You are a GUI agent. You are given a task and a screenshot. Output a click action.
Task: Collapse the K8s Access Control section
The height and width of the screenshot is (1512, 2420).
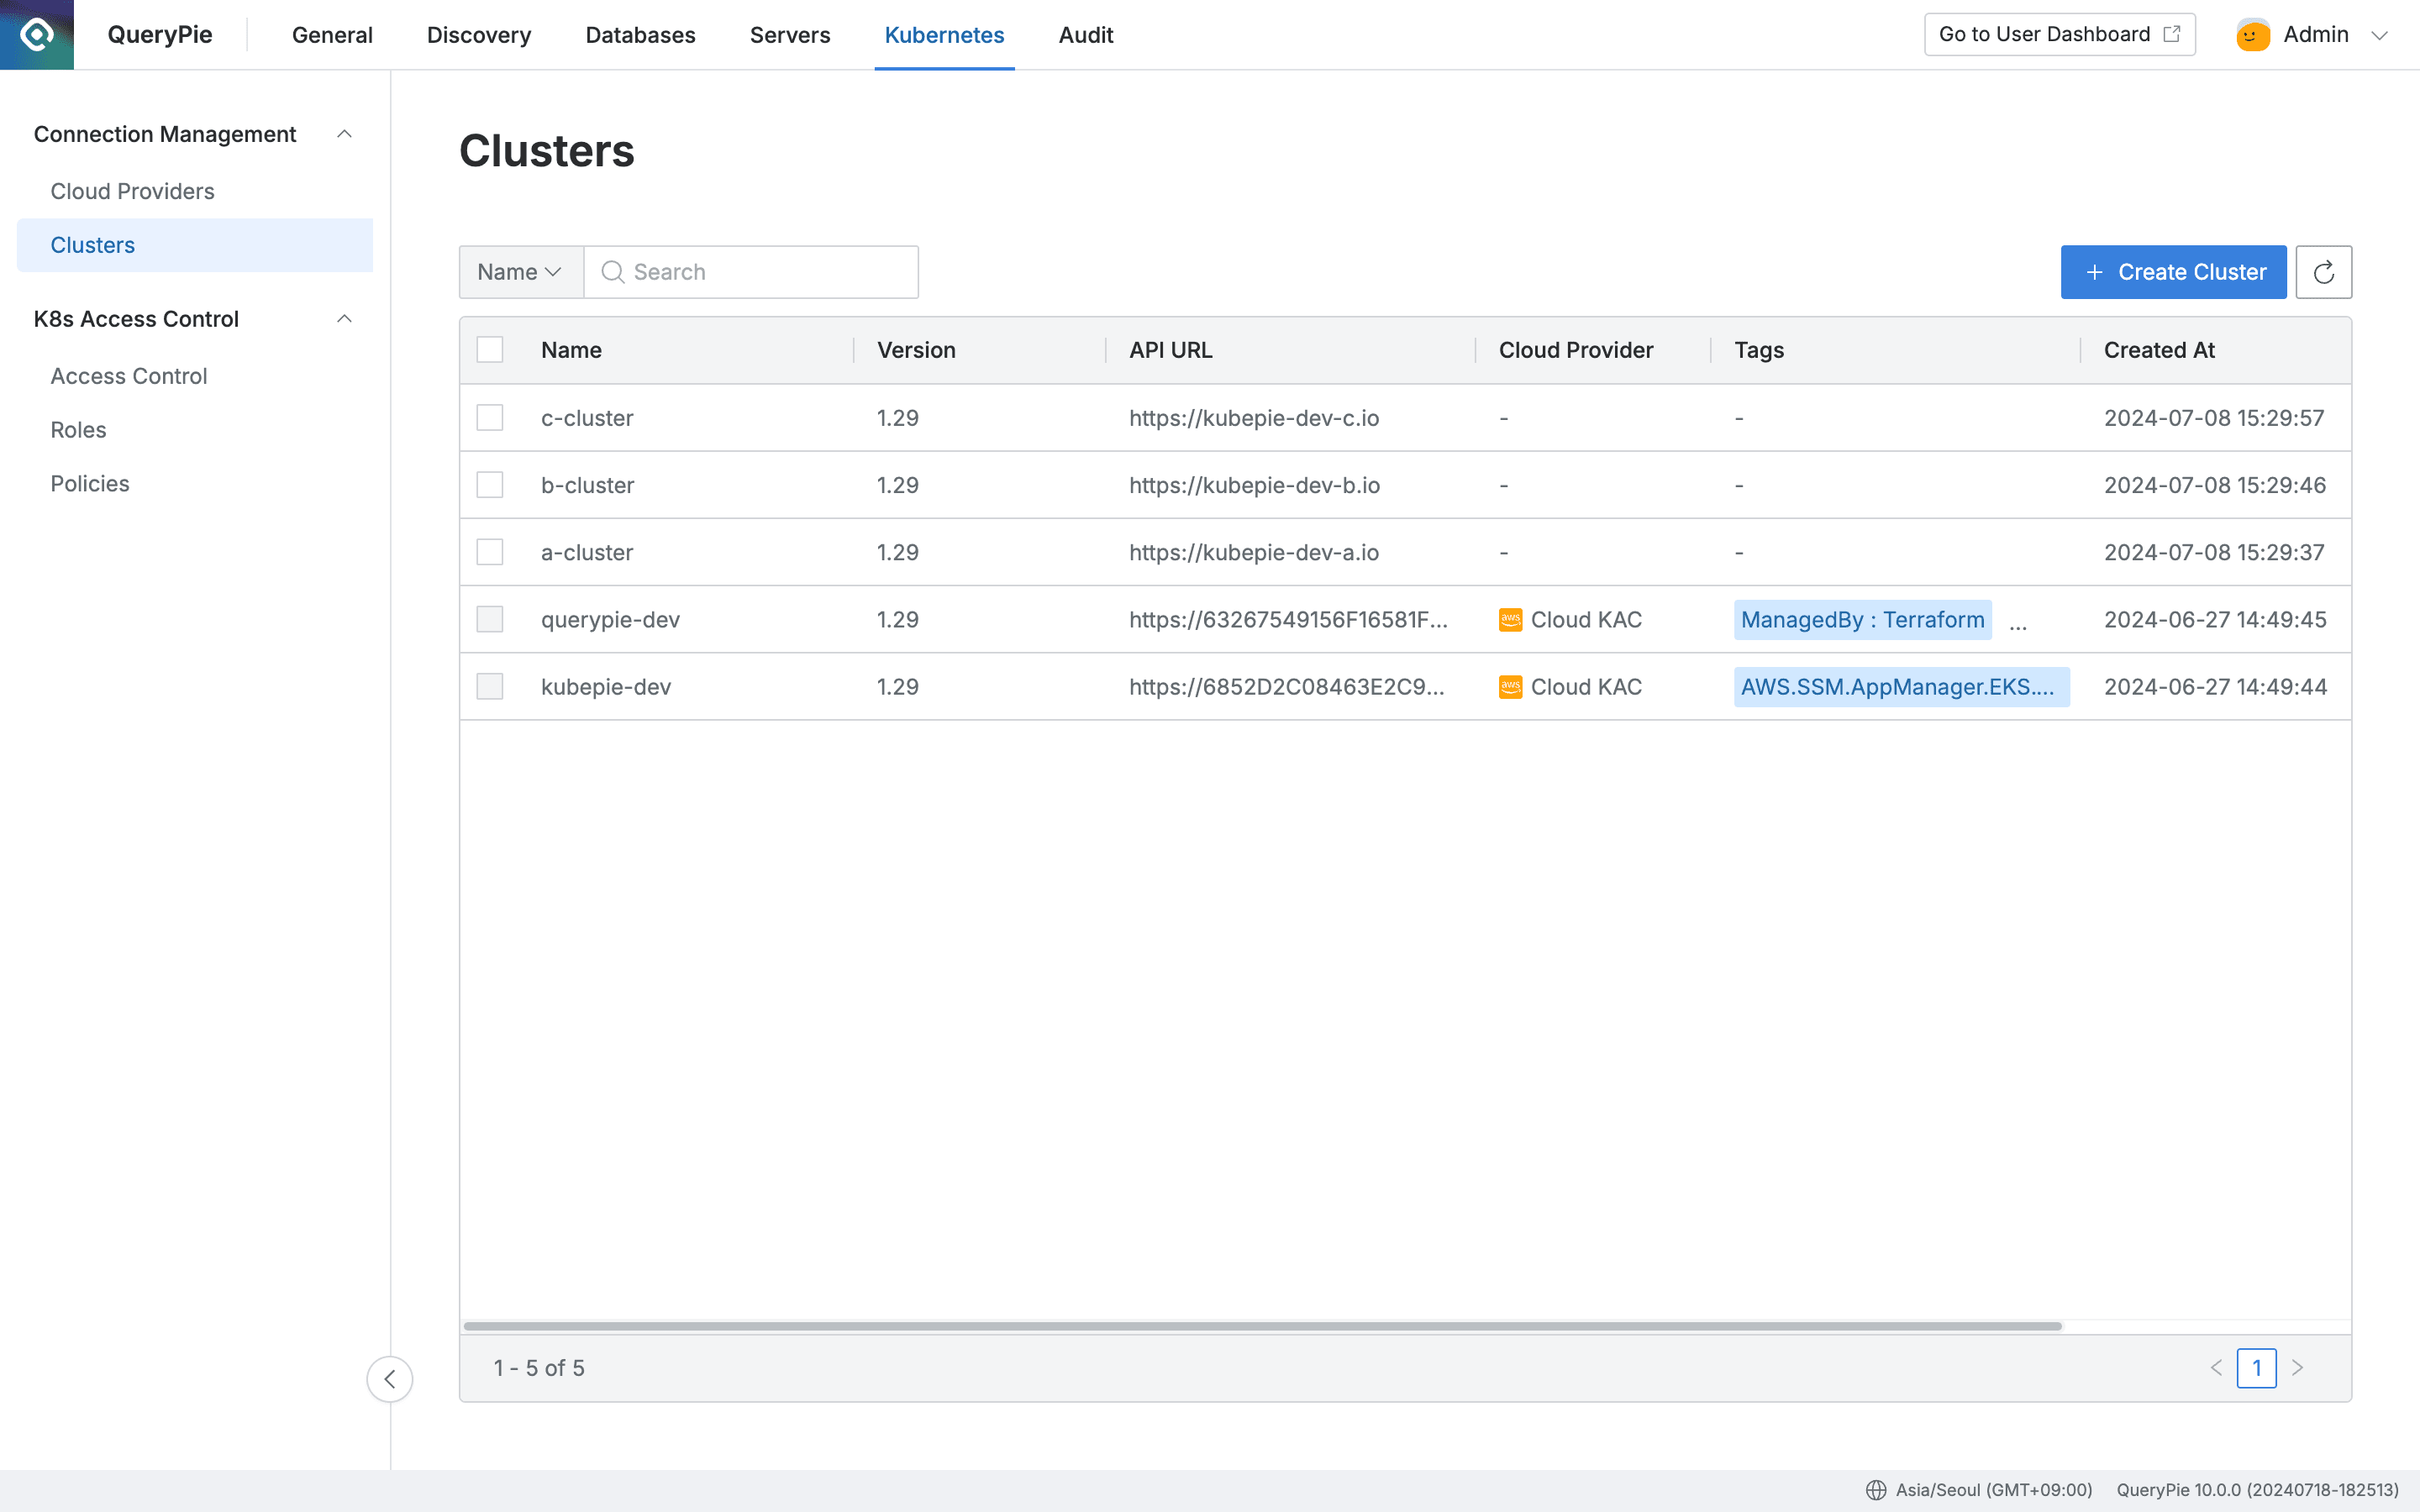coord(345,318)
